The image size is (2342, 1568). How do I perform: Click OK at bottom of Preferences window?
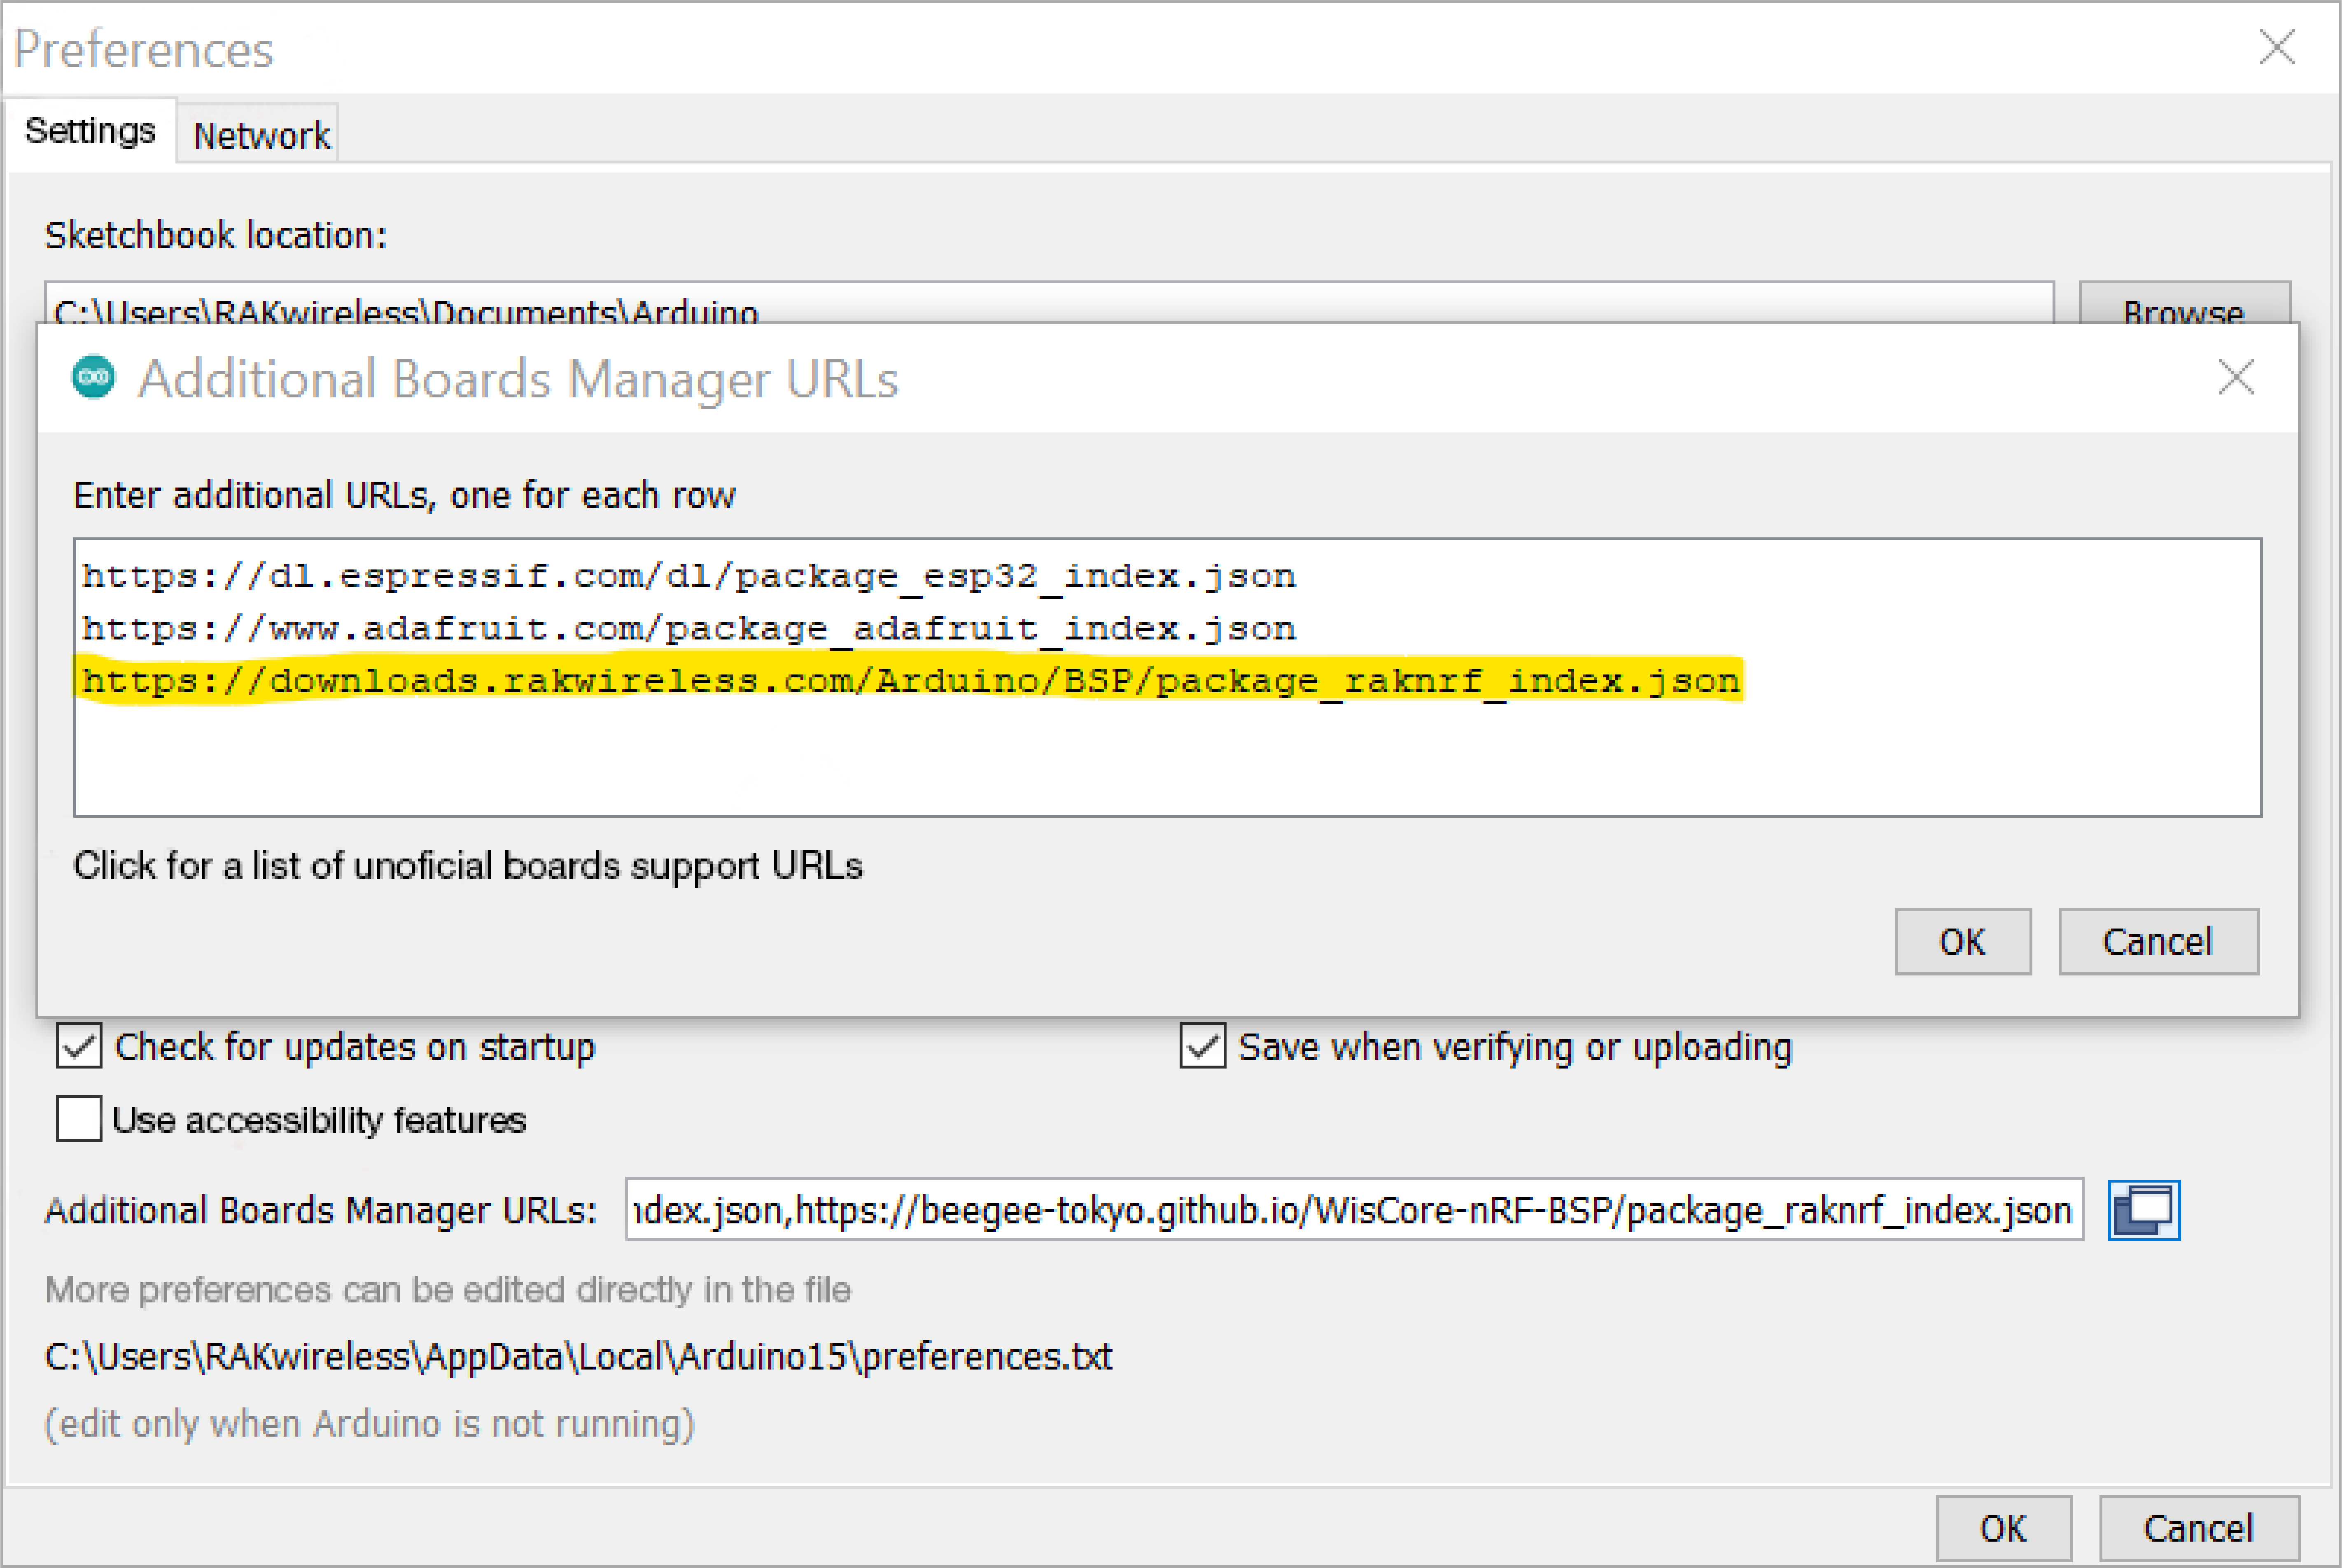(x=2004, y=1528)
